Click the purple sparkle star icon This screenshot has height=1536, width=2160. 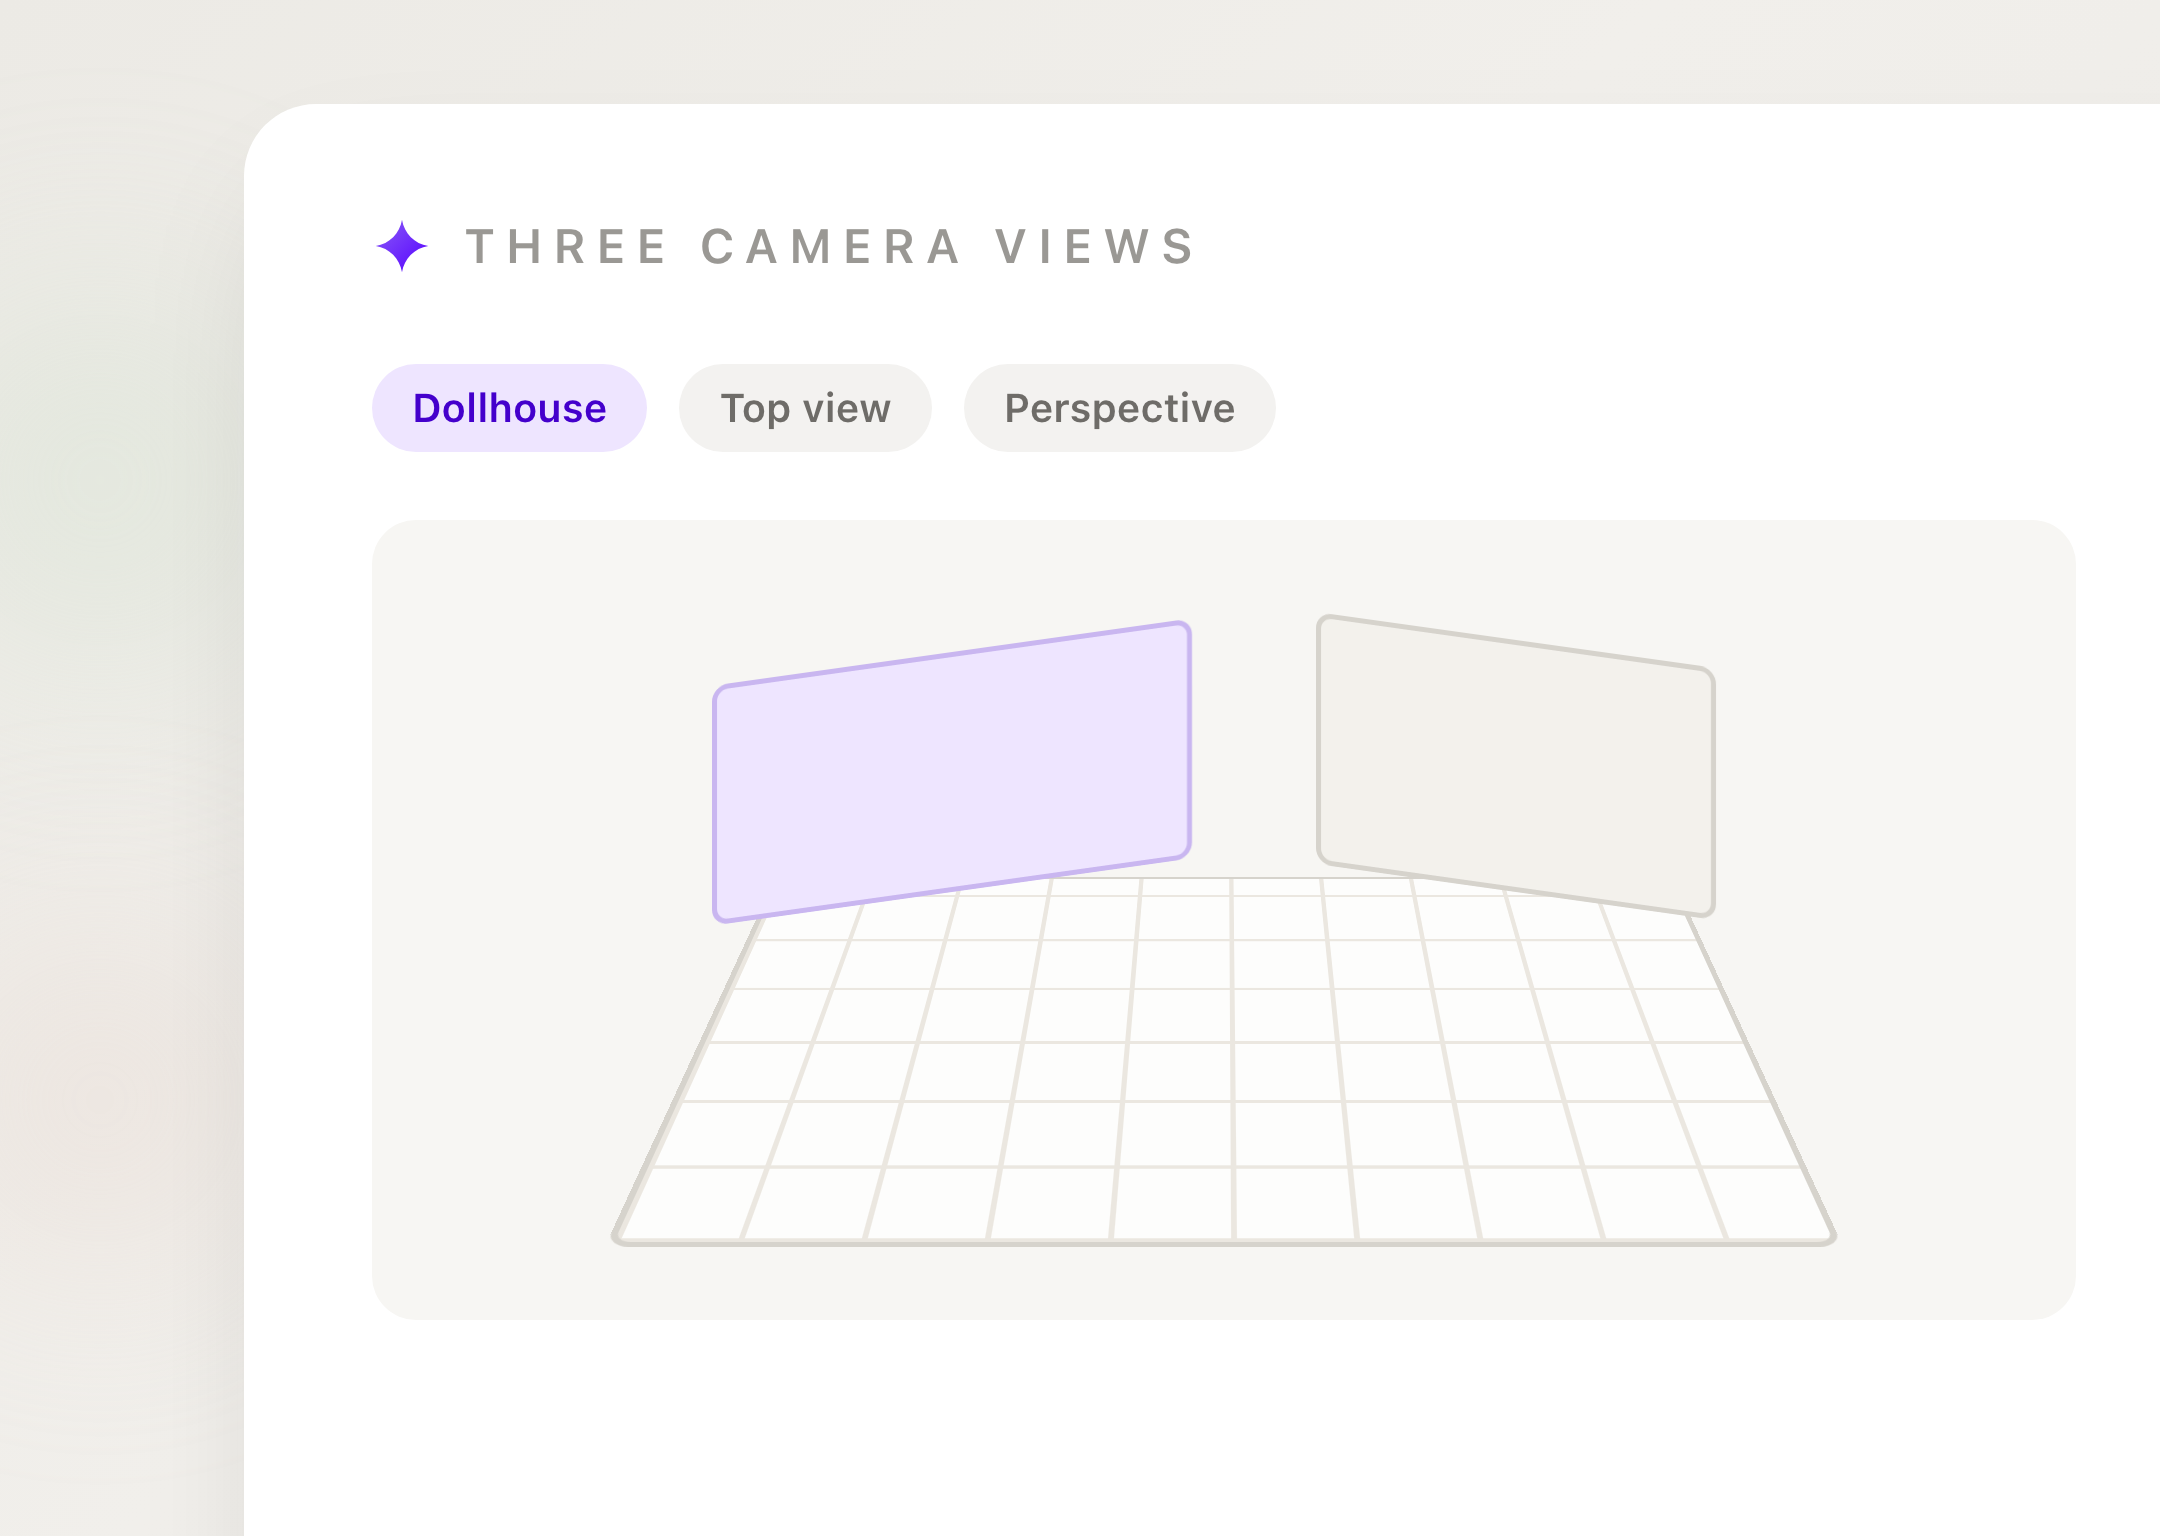click(x=402, y=246)
